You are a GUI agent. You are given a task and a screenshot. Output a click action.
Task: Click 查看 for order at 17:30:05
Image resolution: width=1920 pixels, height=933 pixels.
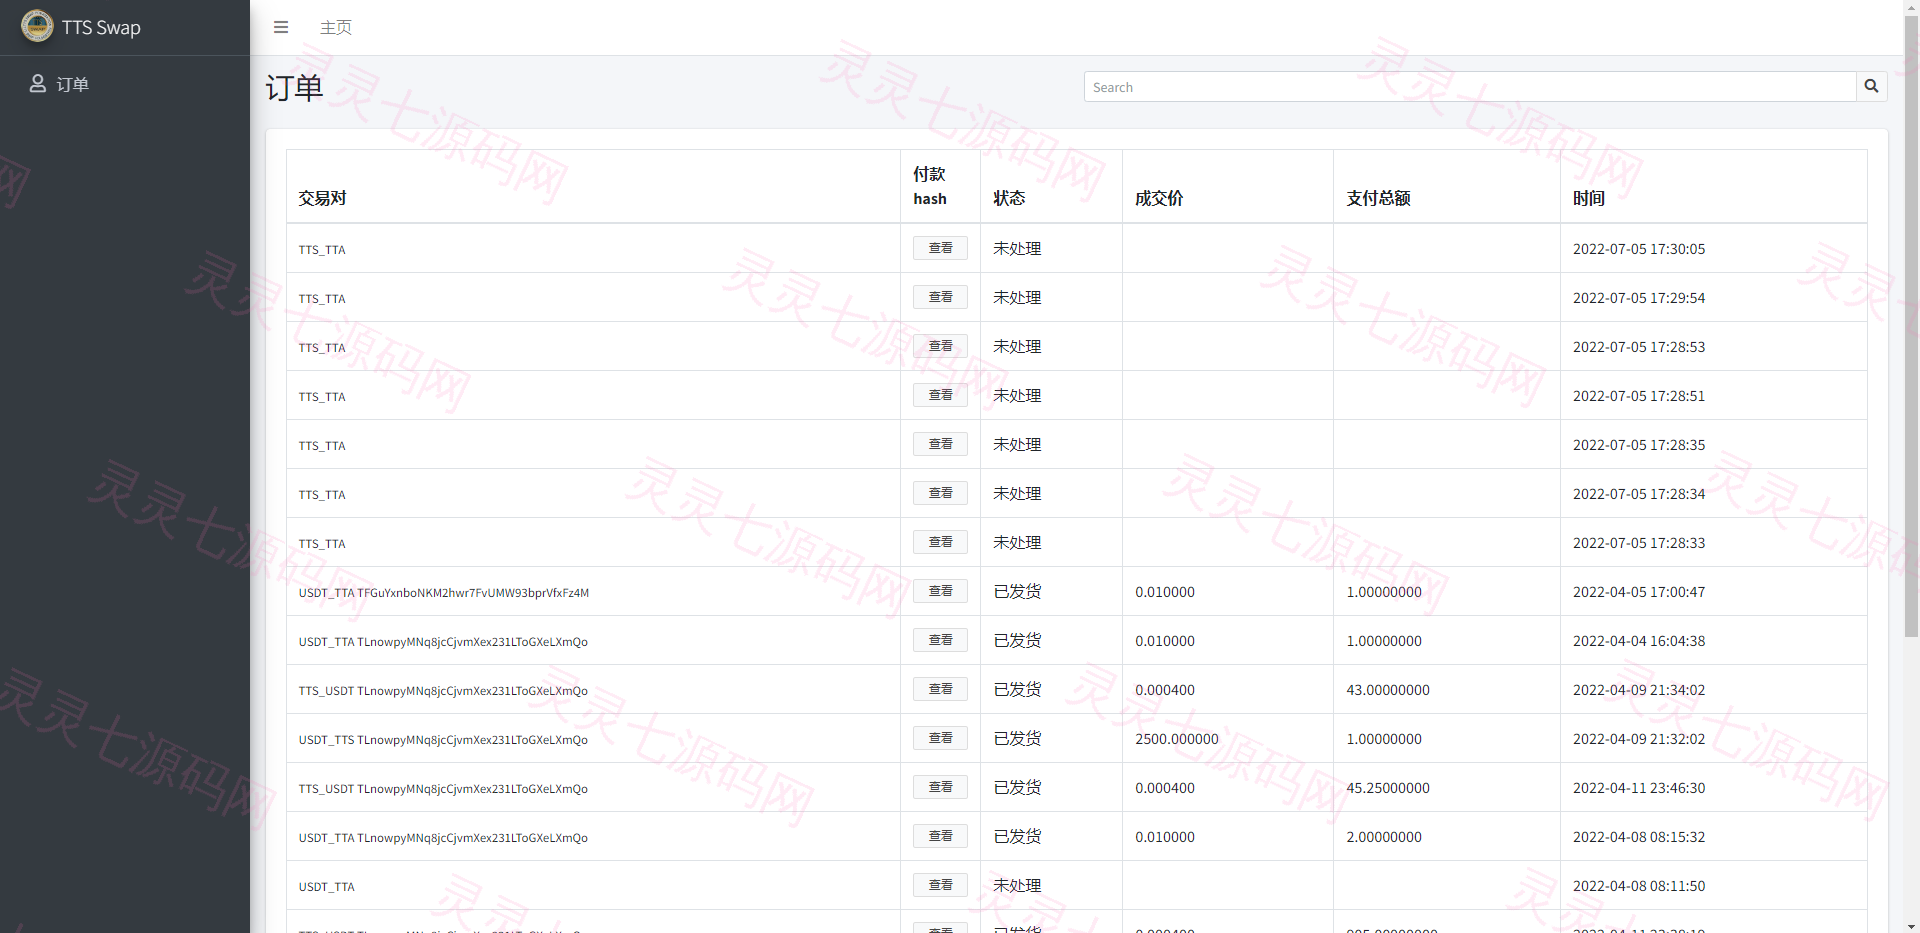(x=940, y=248)
